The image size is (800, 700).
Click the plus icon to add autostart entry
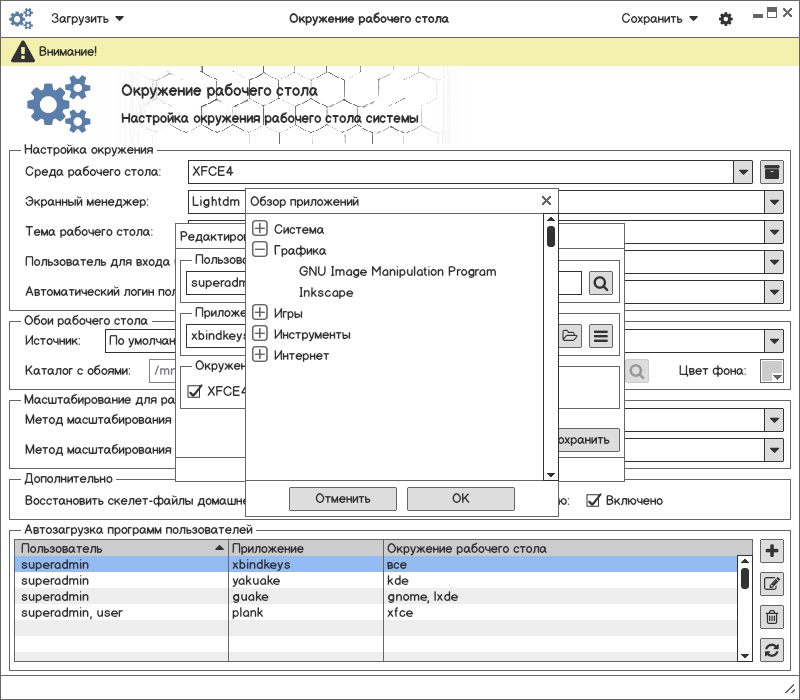(x=771, y=551)
